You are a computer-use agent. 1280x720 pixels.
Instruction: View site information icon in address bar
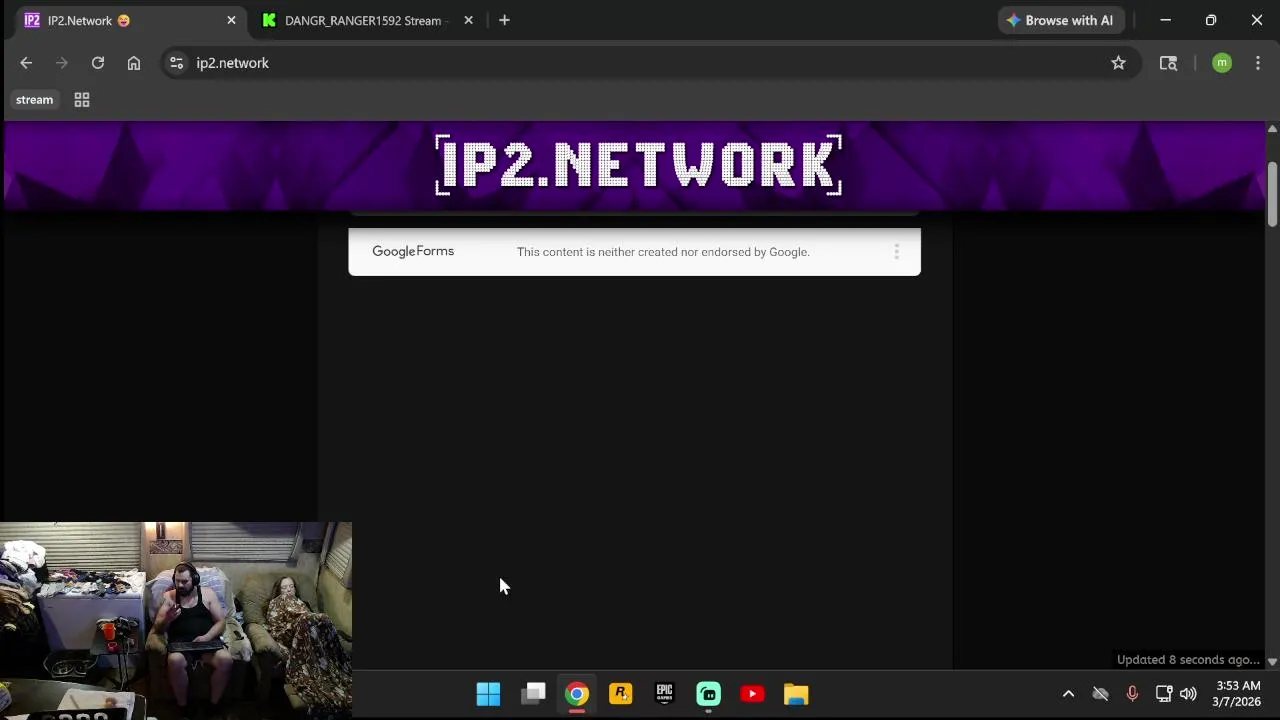(176, 63)
